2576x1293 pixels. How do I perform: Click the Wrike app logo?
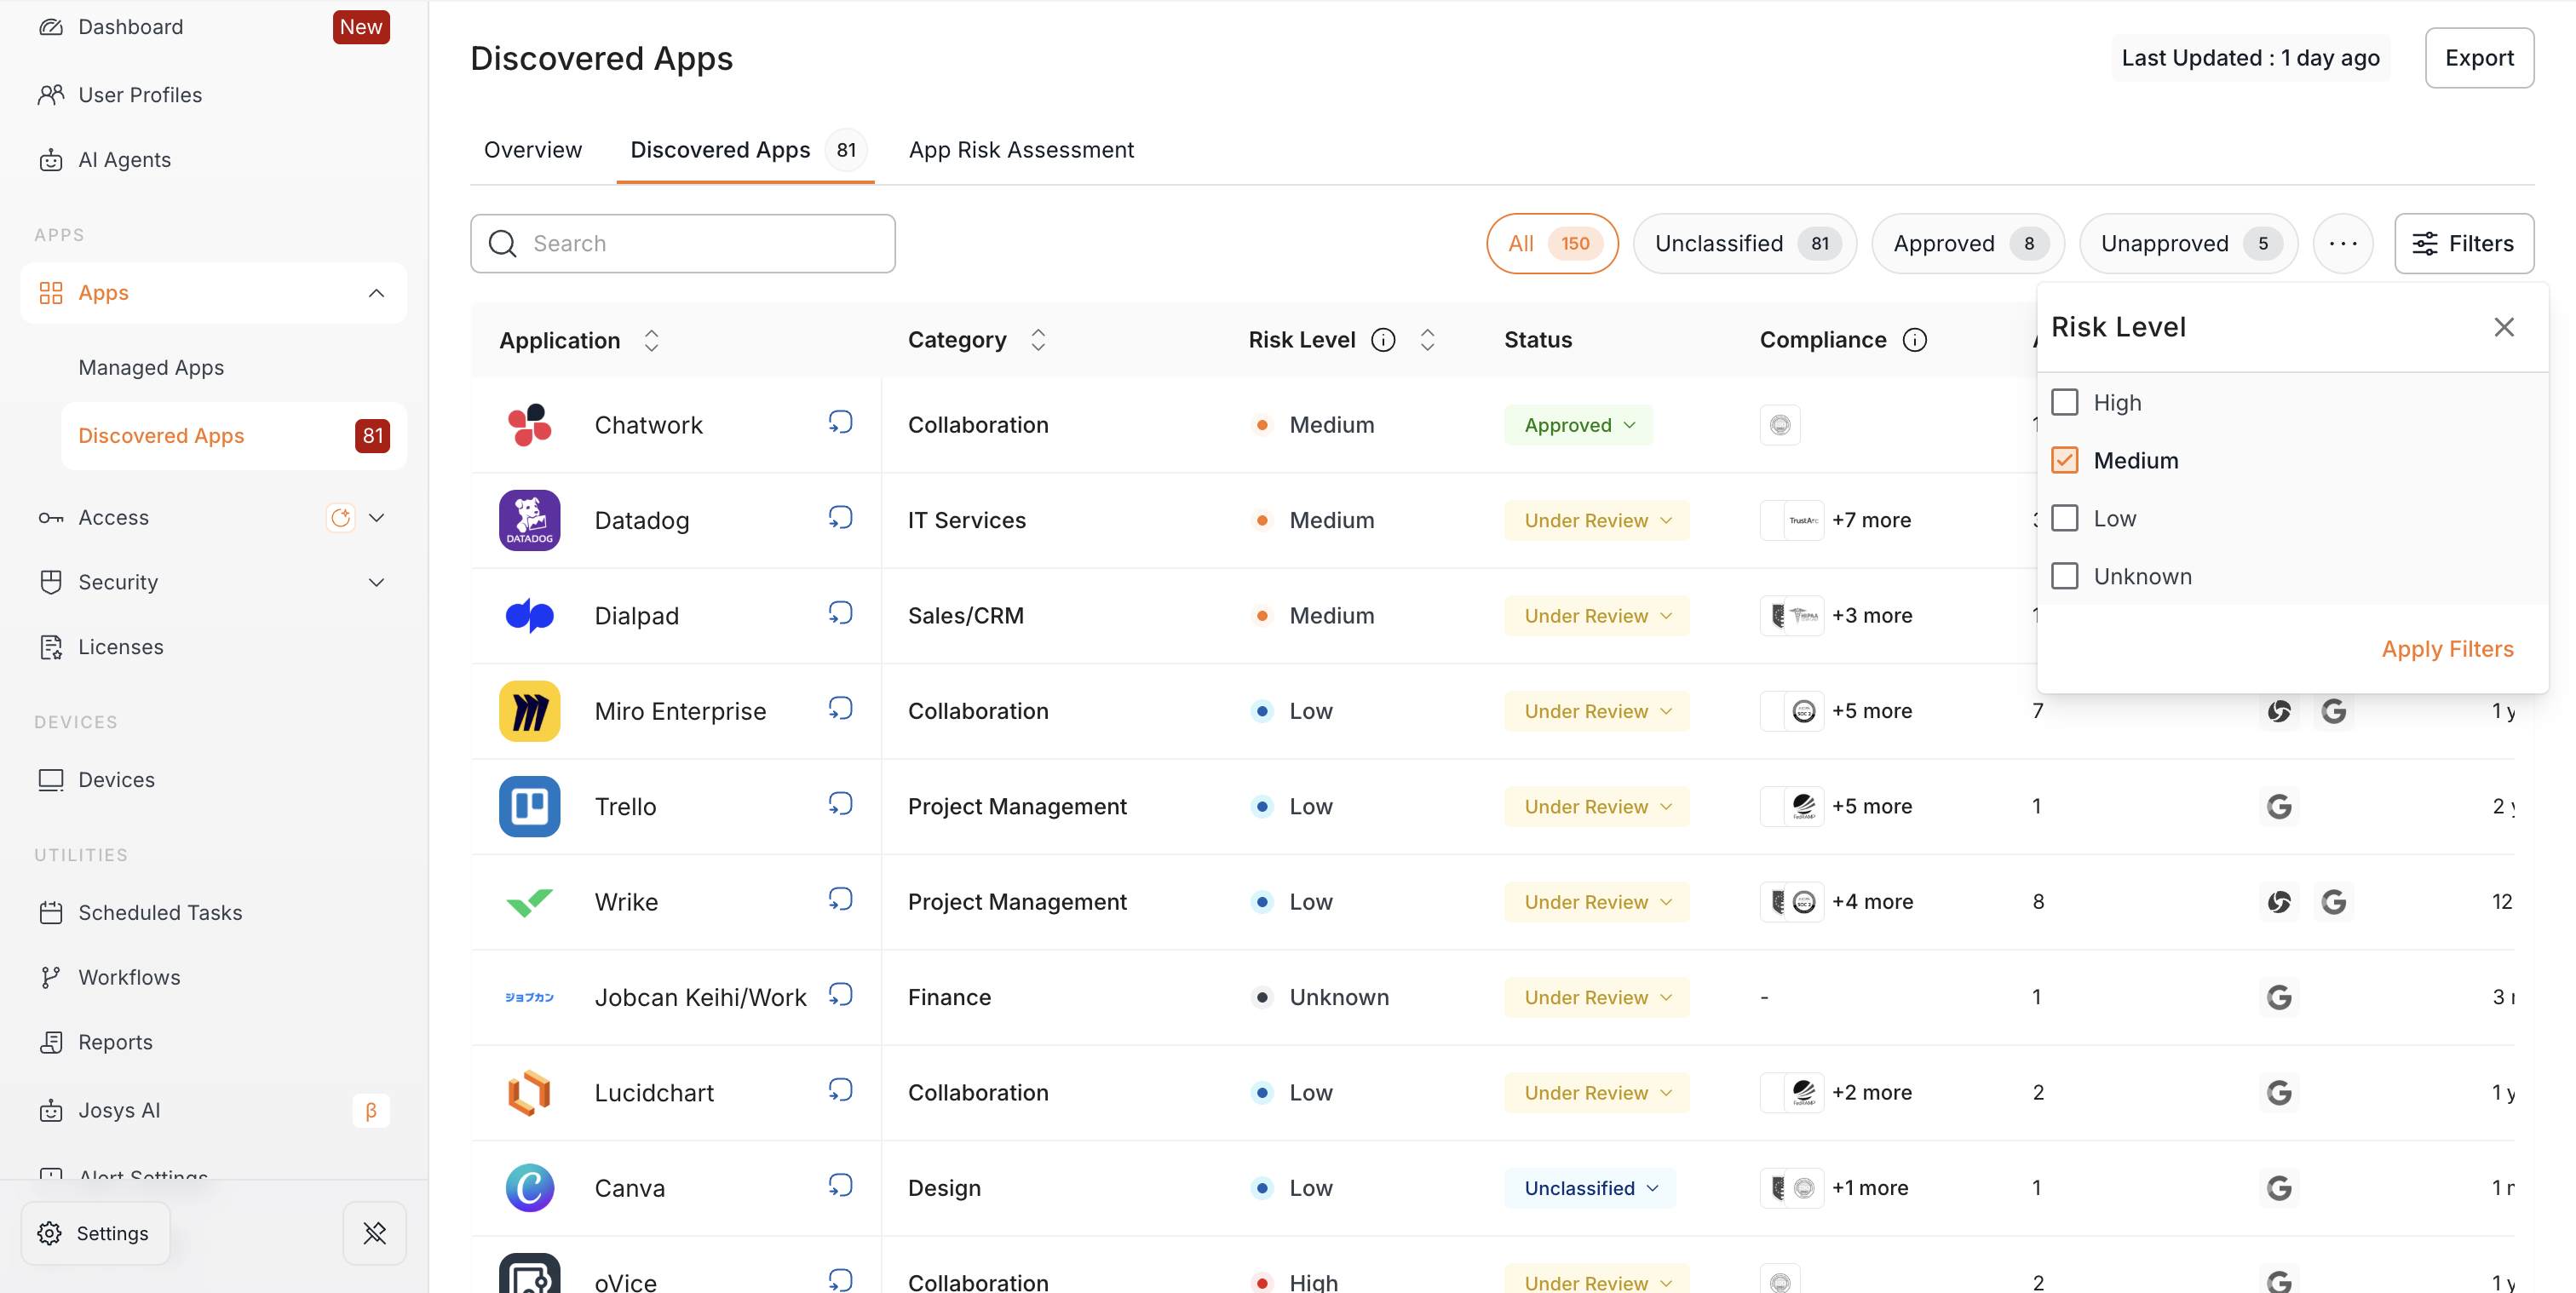click(529, 902)
